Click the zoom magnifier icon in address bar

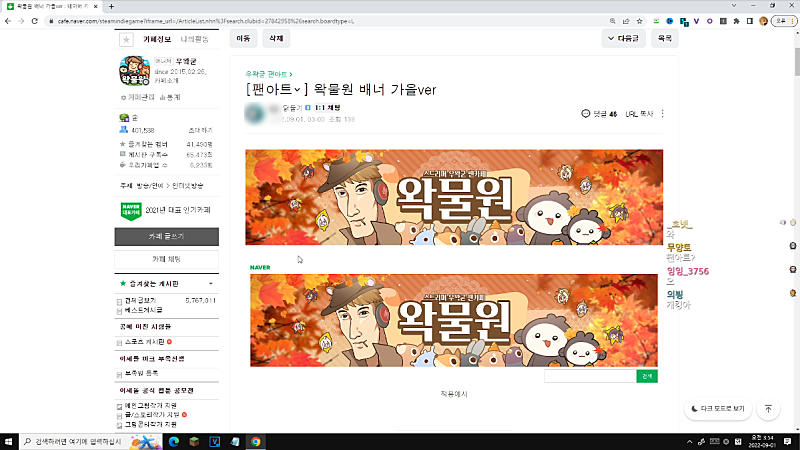(612, 21)
